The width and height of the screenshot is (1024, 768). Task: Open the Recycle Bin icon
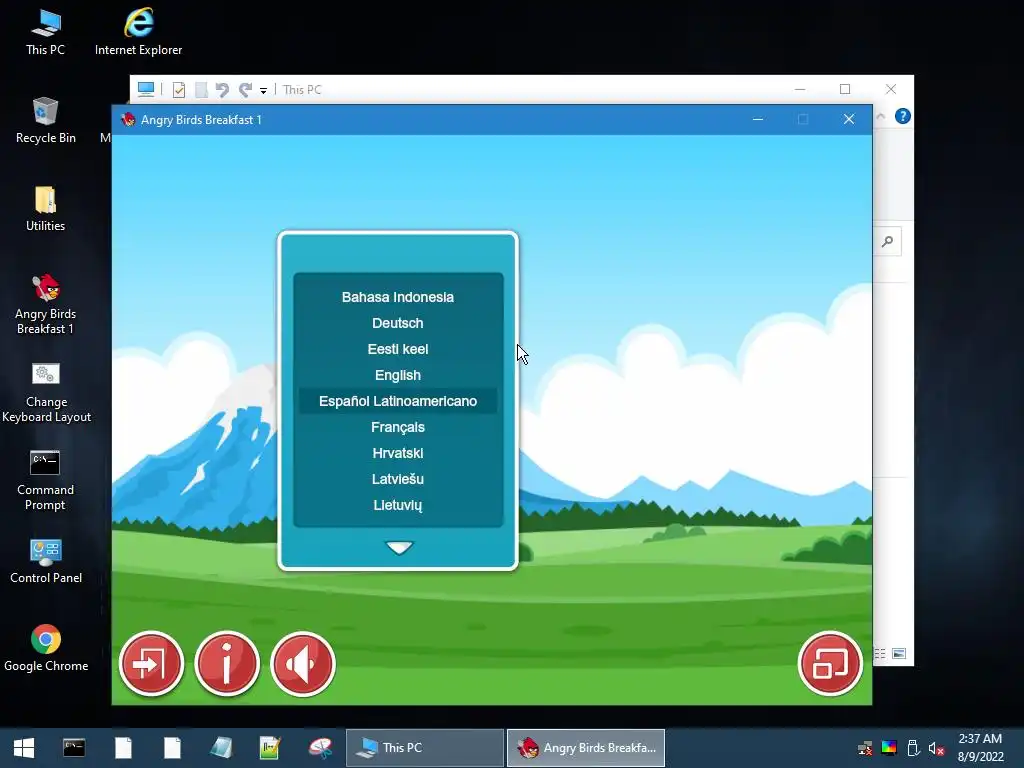[45, 120]
